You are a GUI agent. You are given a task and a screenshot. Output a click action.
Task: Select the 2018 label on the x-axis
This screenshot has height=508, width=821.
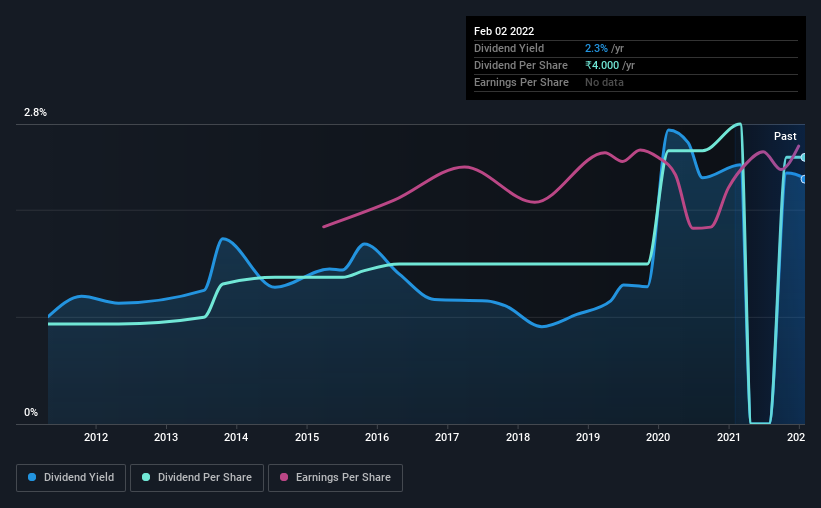coord(518,437)
